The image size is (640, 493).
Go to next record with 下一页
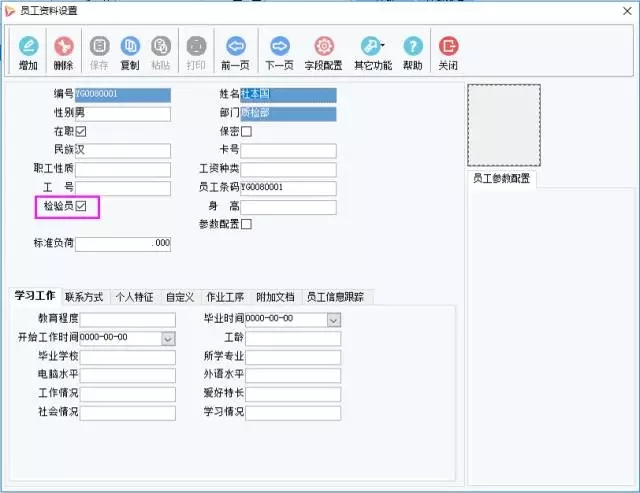click(x=279, y=47)
